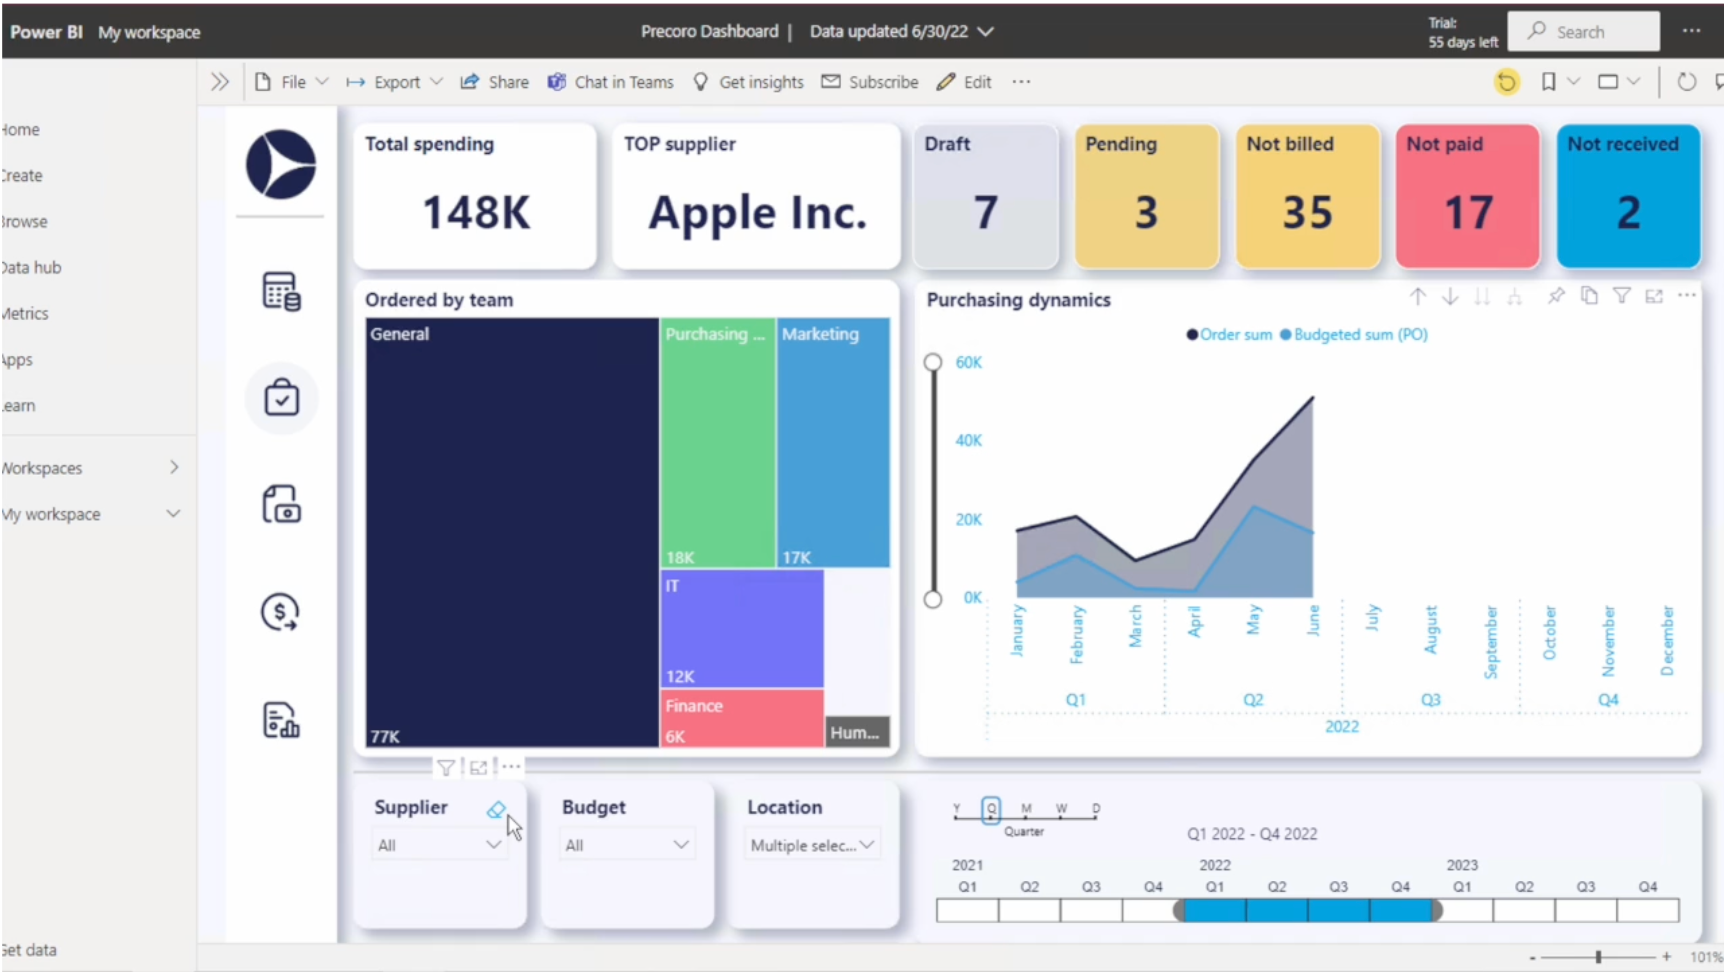This screenshot has width=1724, height=972.
Task: Select Month granularity on timeline slicer
Action: pos(1026,809)
